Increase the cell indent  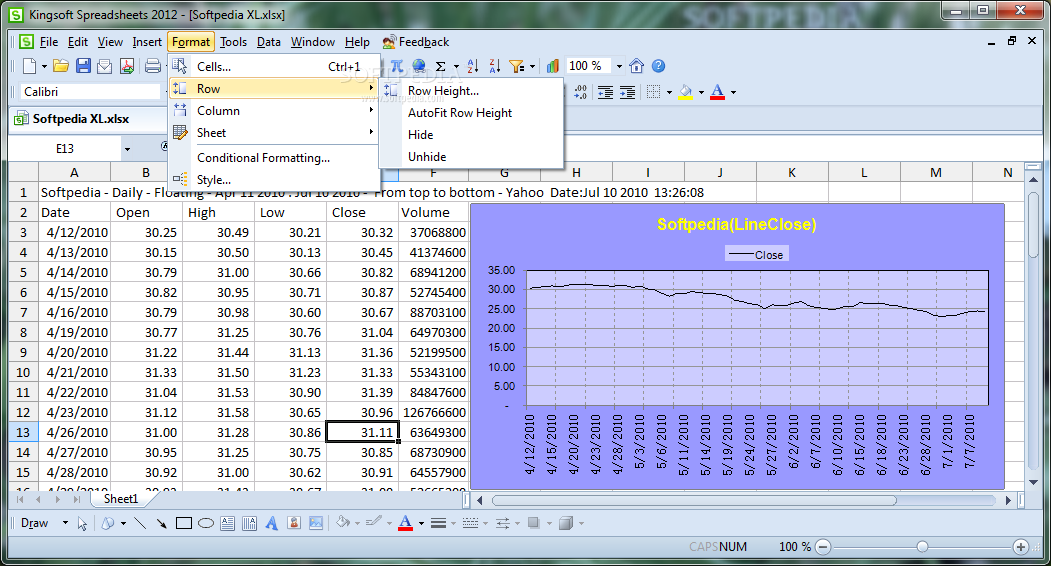tap(627, 92)
